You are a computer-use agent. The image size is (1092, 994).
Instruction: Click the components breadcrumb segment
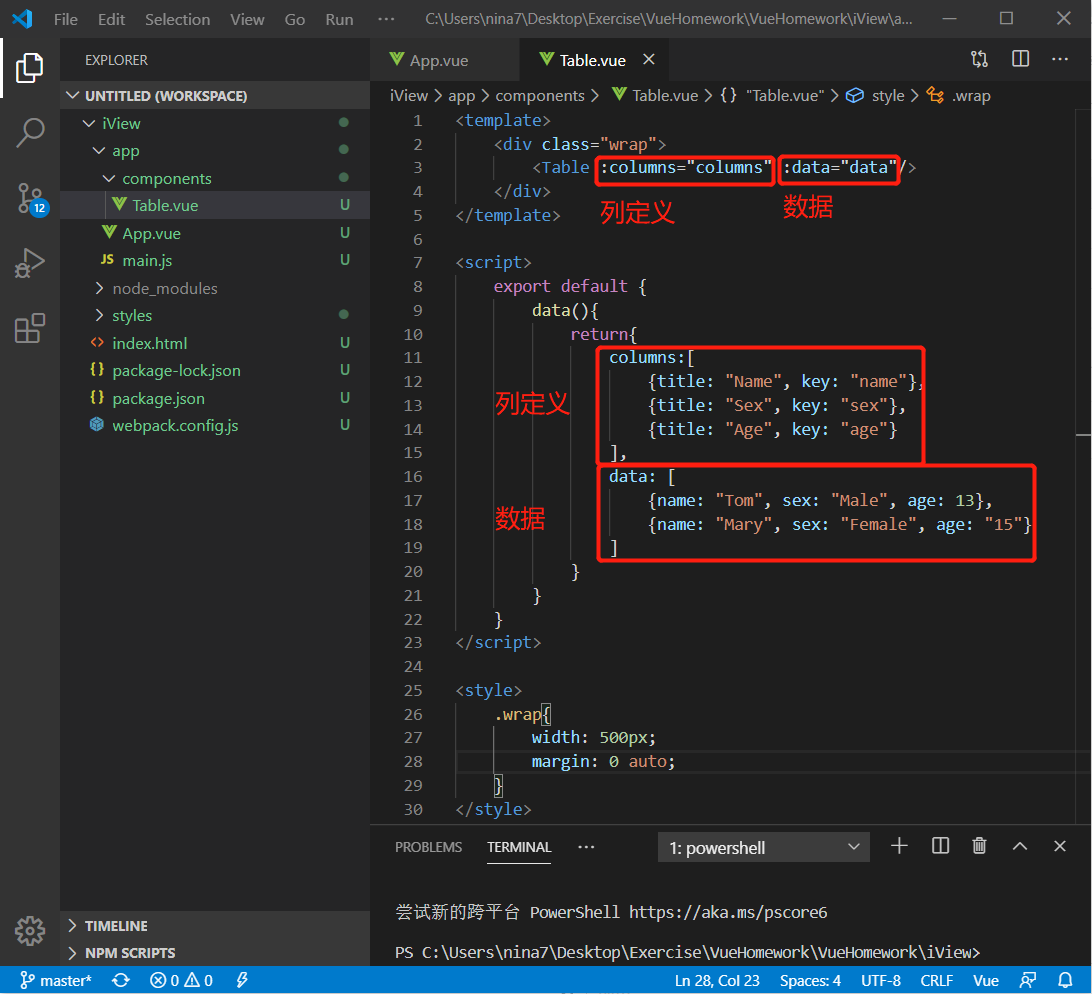point(540,95)
